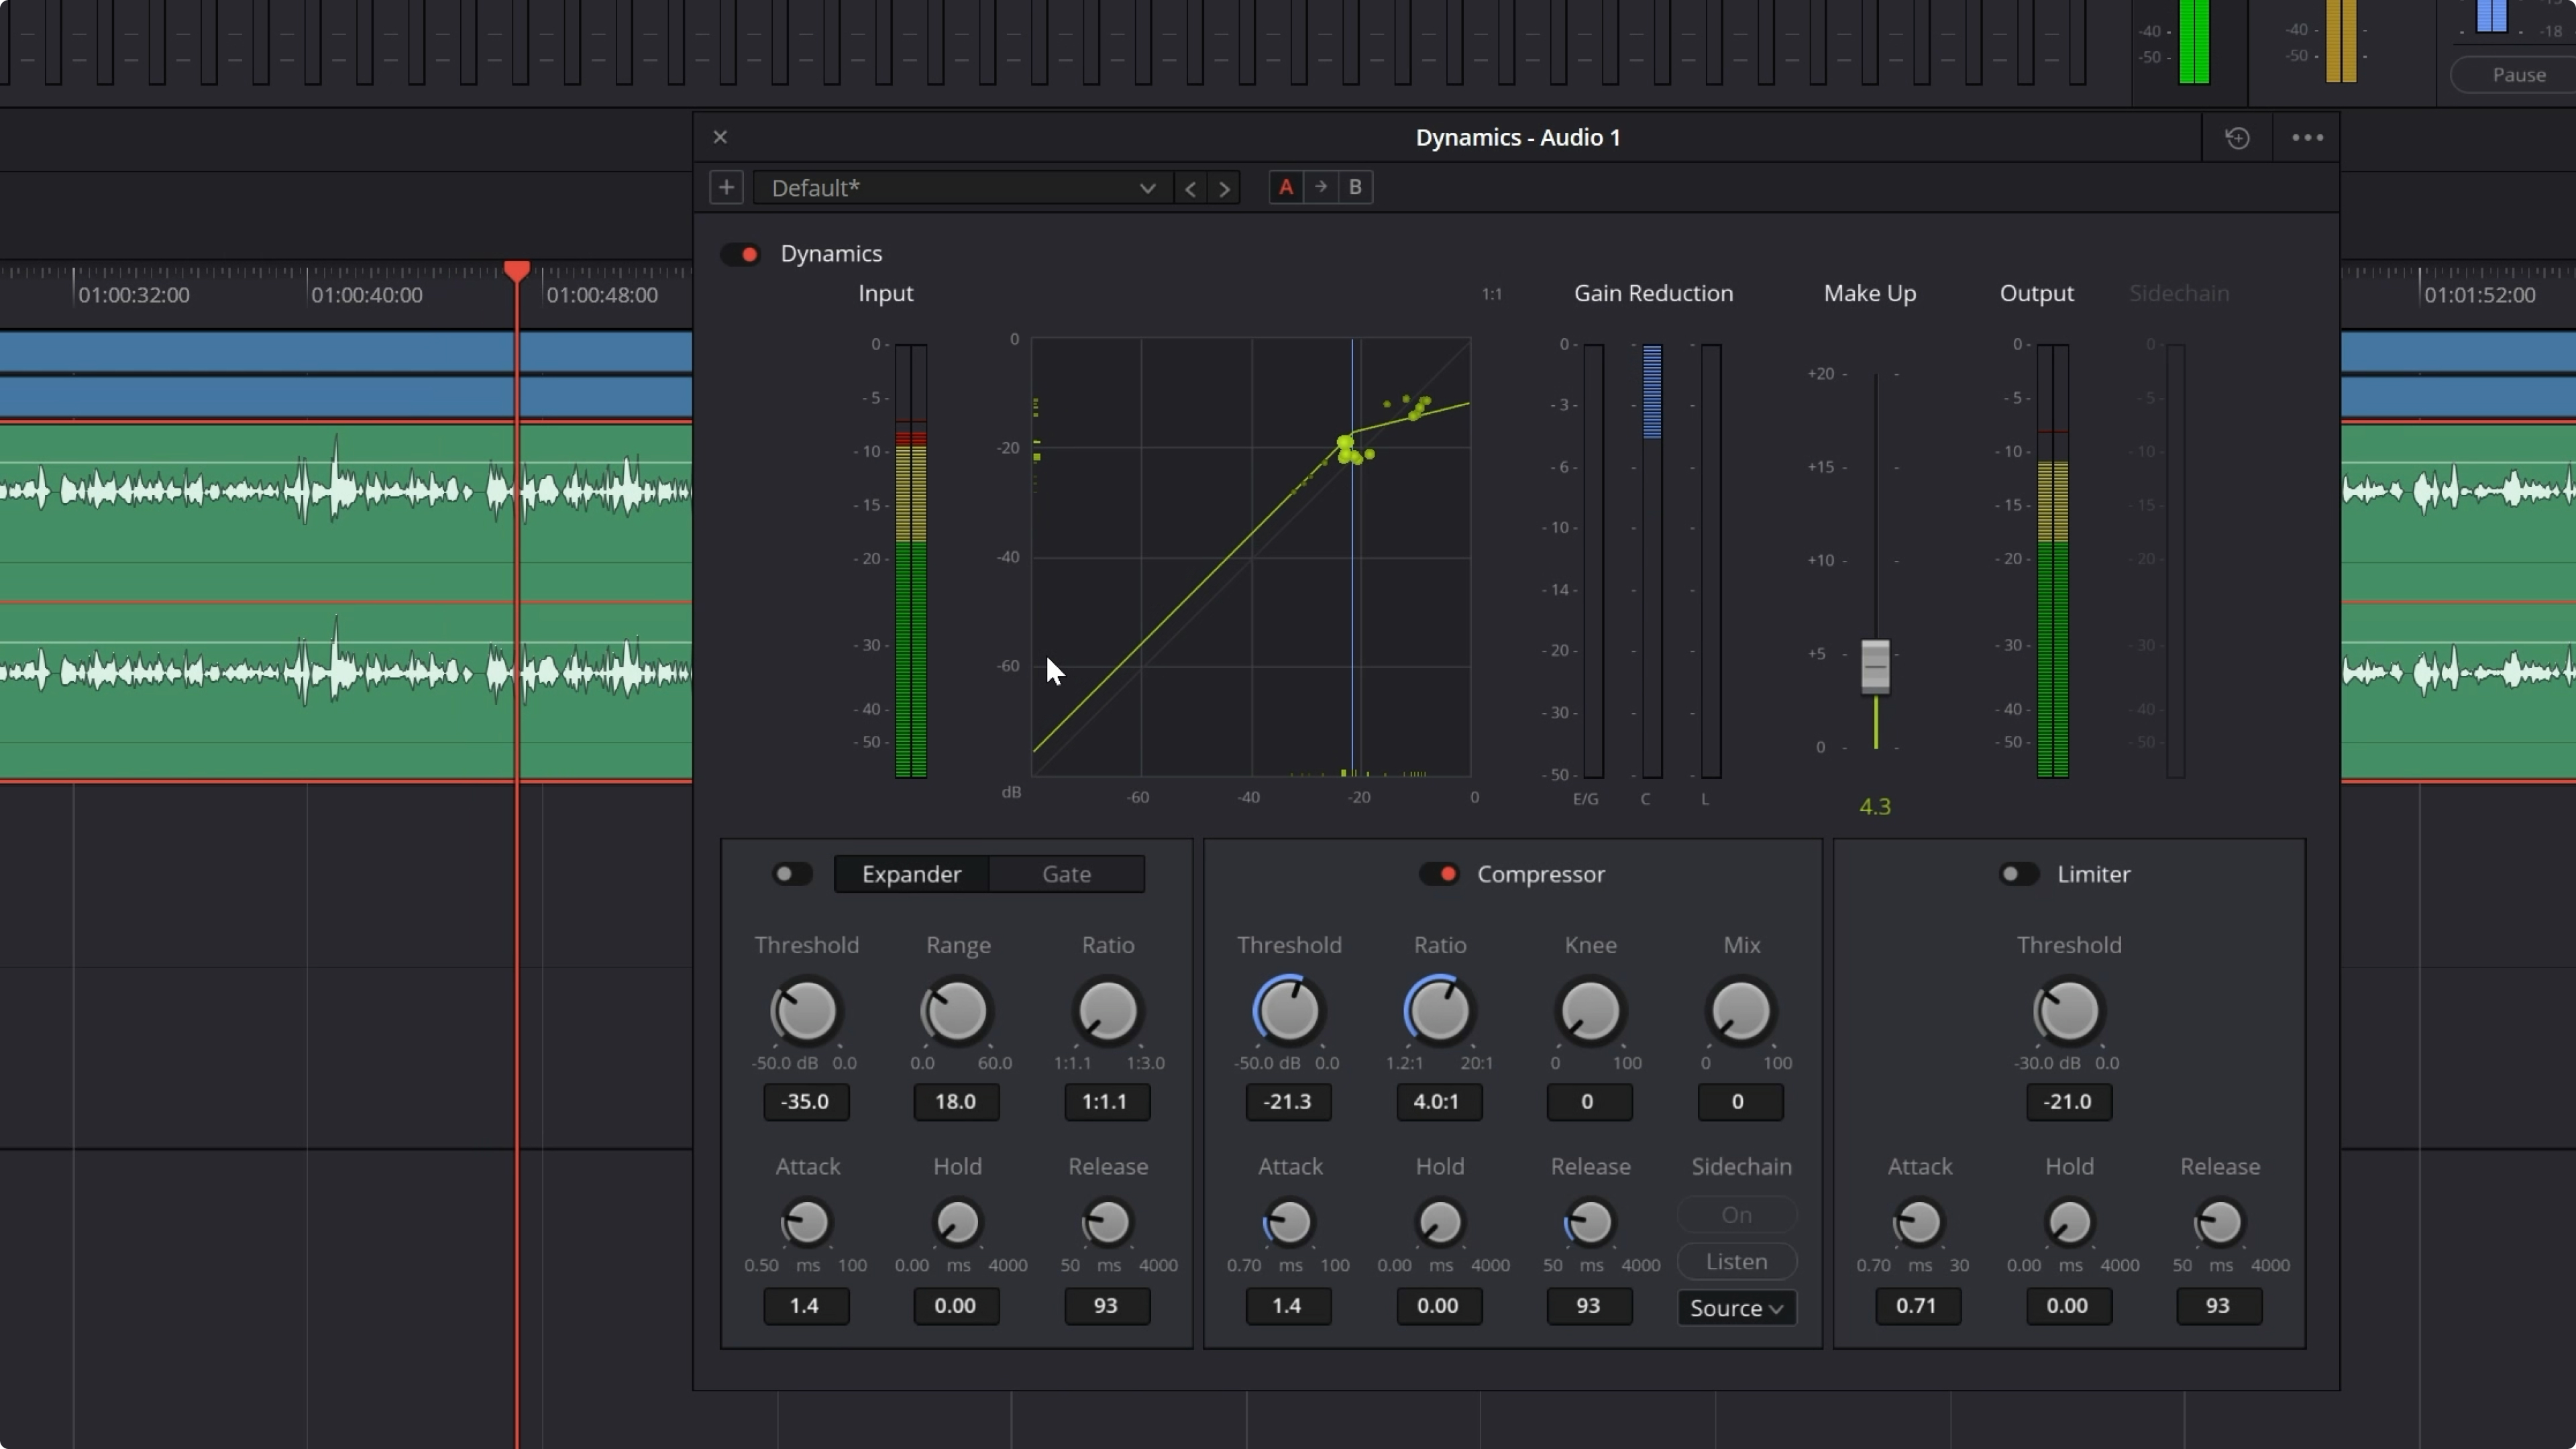Reset the Dynamics settings
Image resolution: width=2576 pixels, height=1449 pixels.
pos(2237,137)
